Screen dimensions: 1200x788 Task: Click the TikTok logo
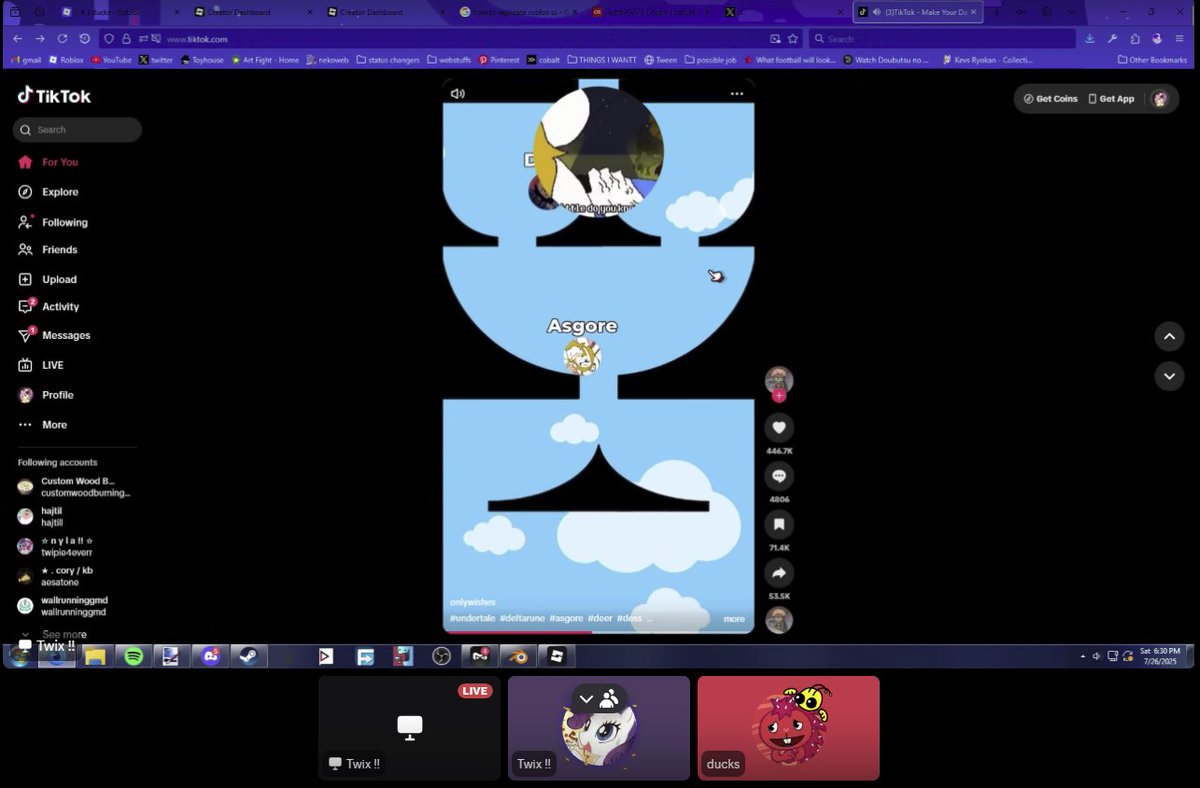[54, 96]
